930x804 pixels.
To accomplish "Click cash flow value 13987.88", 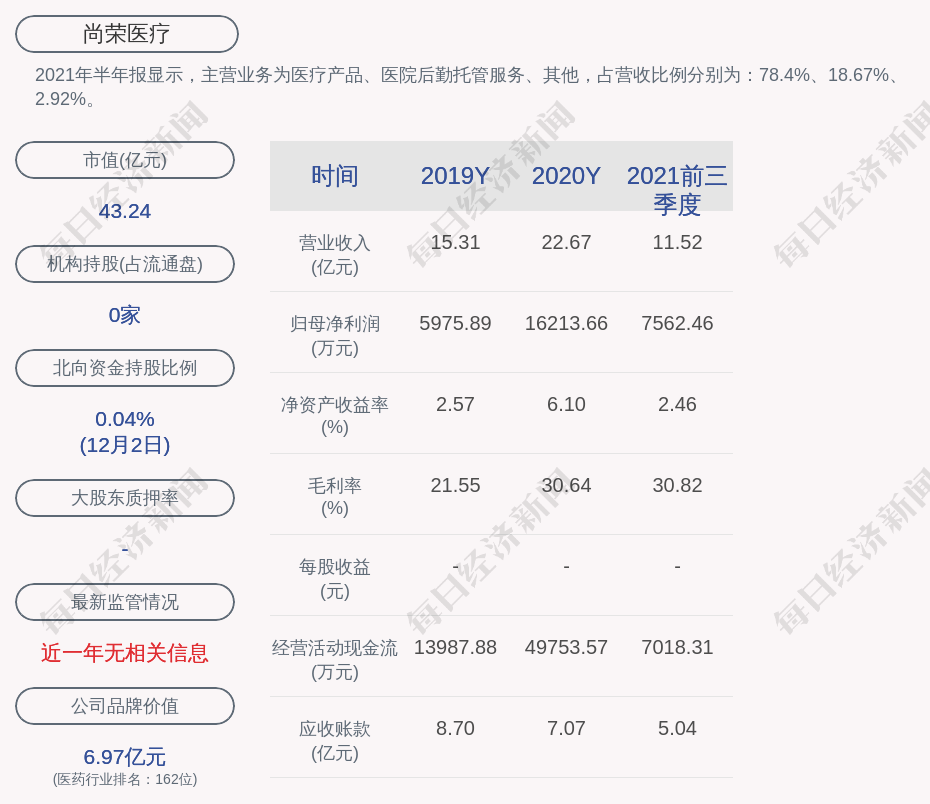I will click(x=455, y=647).
